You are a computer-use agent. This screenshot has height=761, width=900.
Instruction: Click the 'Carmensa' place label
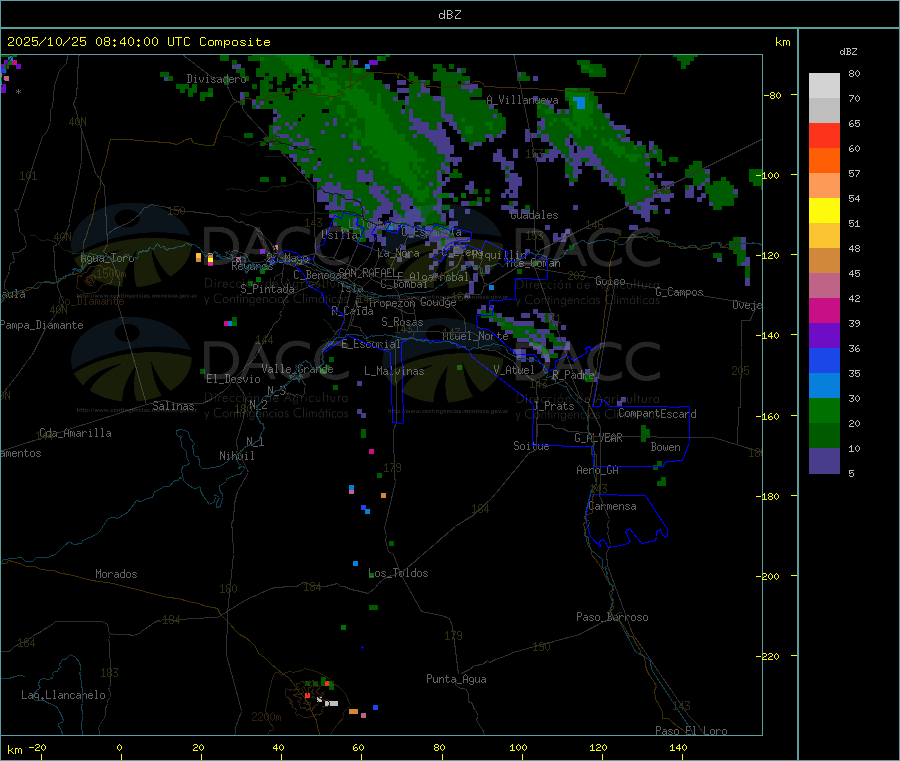tap(612, 507)
